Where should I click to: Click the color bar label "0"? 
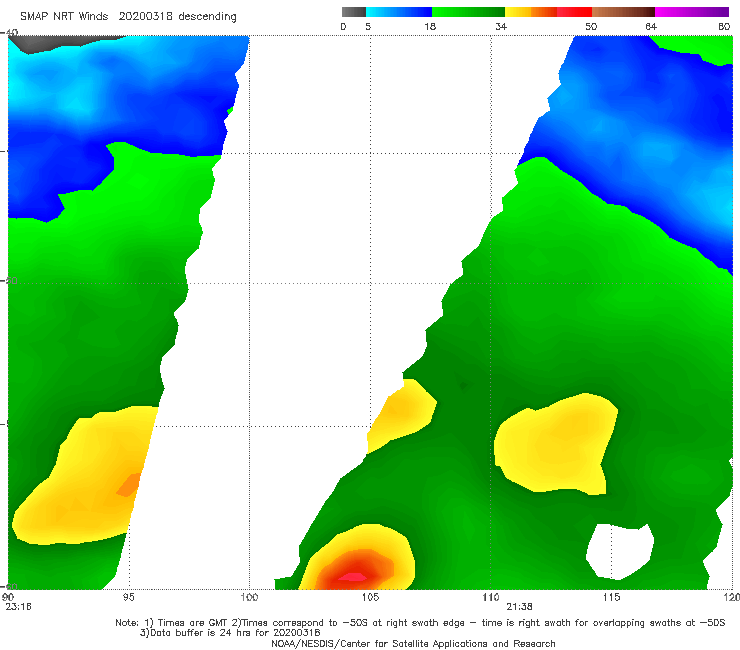click(343, 27)
